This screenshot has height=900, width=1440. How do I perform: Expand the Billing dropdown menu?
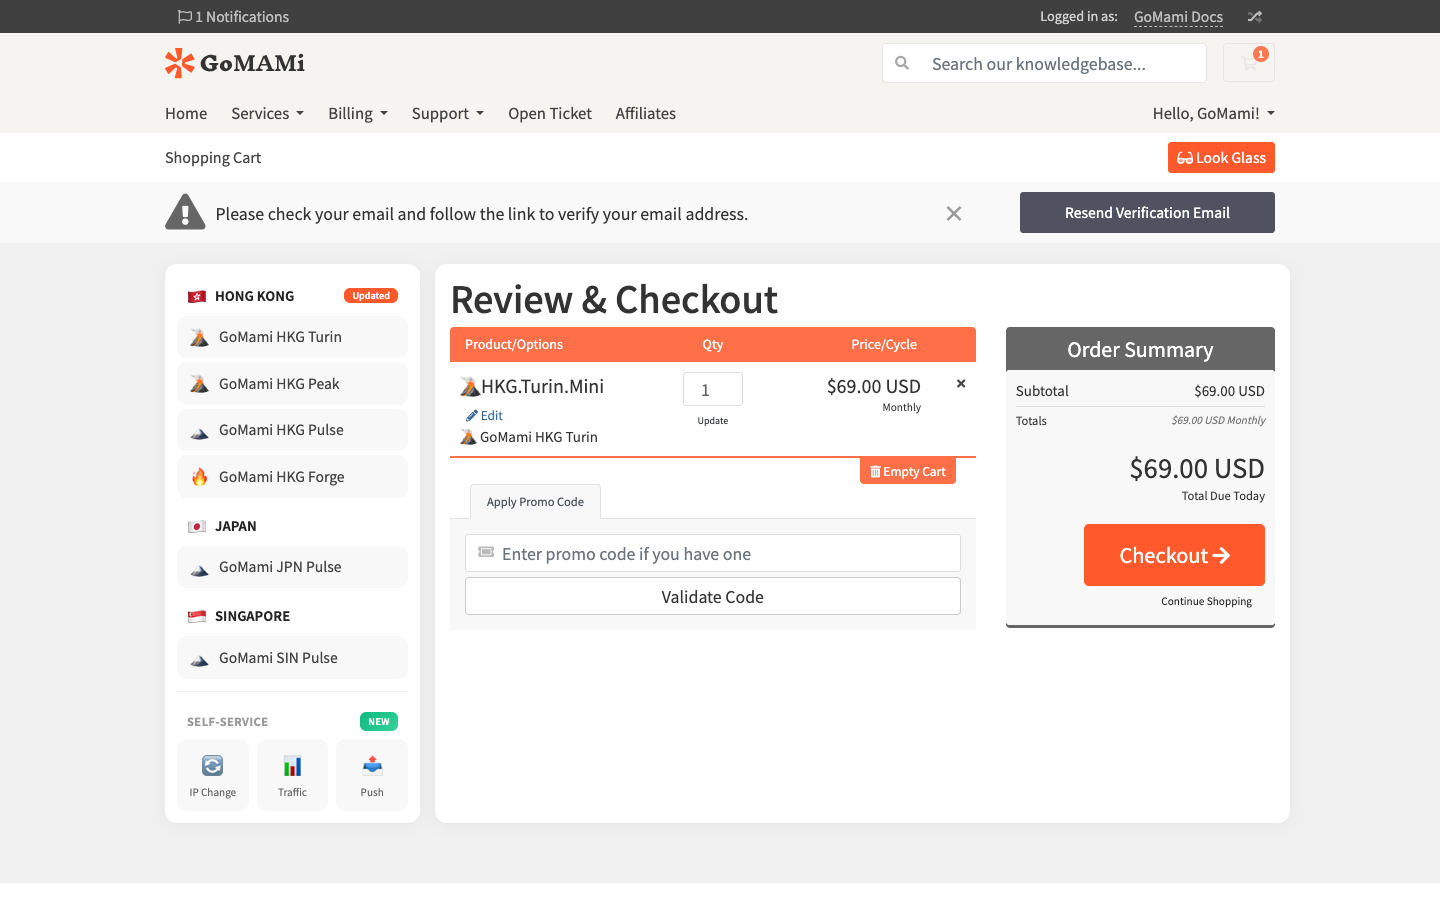click(358, 113)
